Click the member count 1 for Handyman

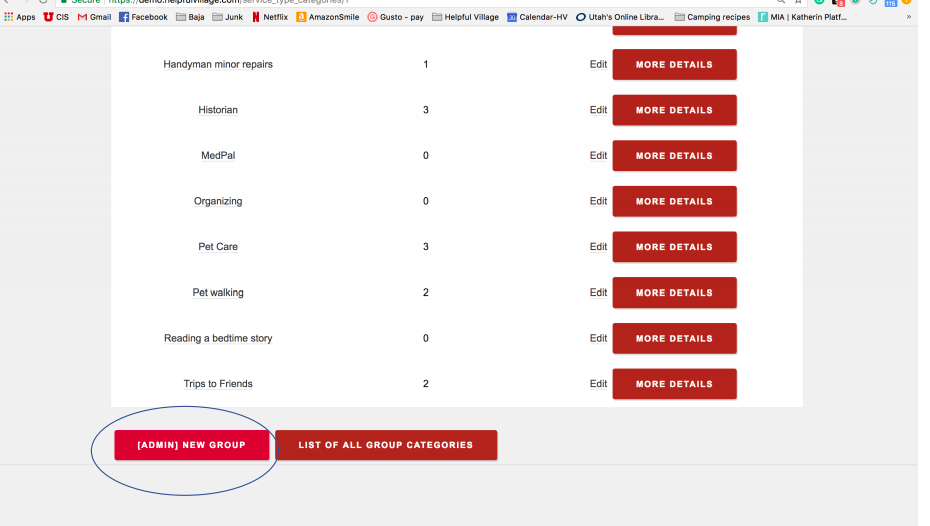[x=425, y=64]
